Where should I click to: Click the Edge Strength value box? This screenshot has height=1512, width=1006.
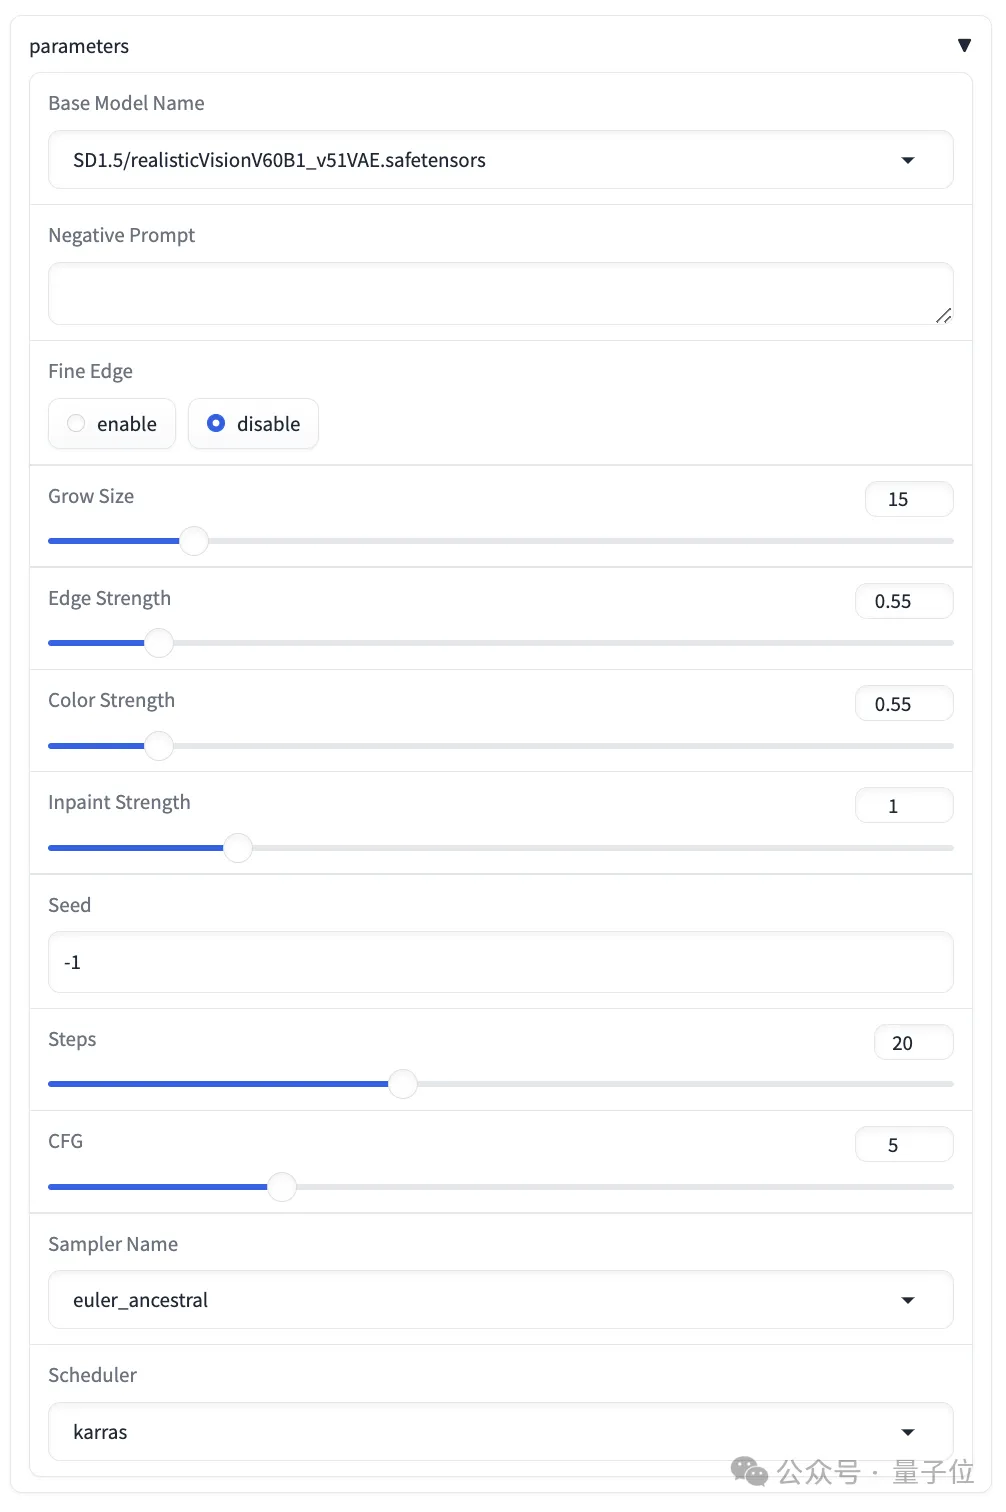coord(904,601)
